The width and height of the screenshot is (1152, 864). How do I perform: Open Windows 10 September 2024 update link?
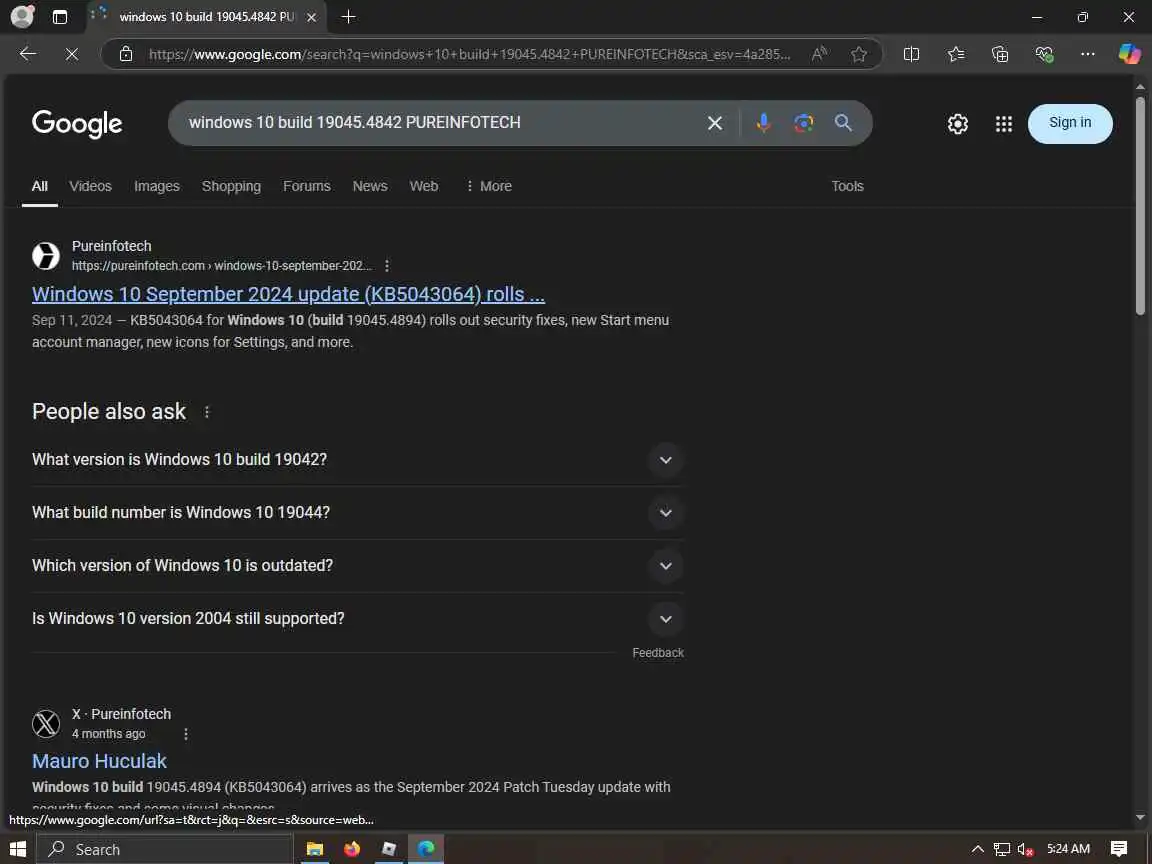pos(288,294)
